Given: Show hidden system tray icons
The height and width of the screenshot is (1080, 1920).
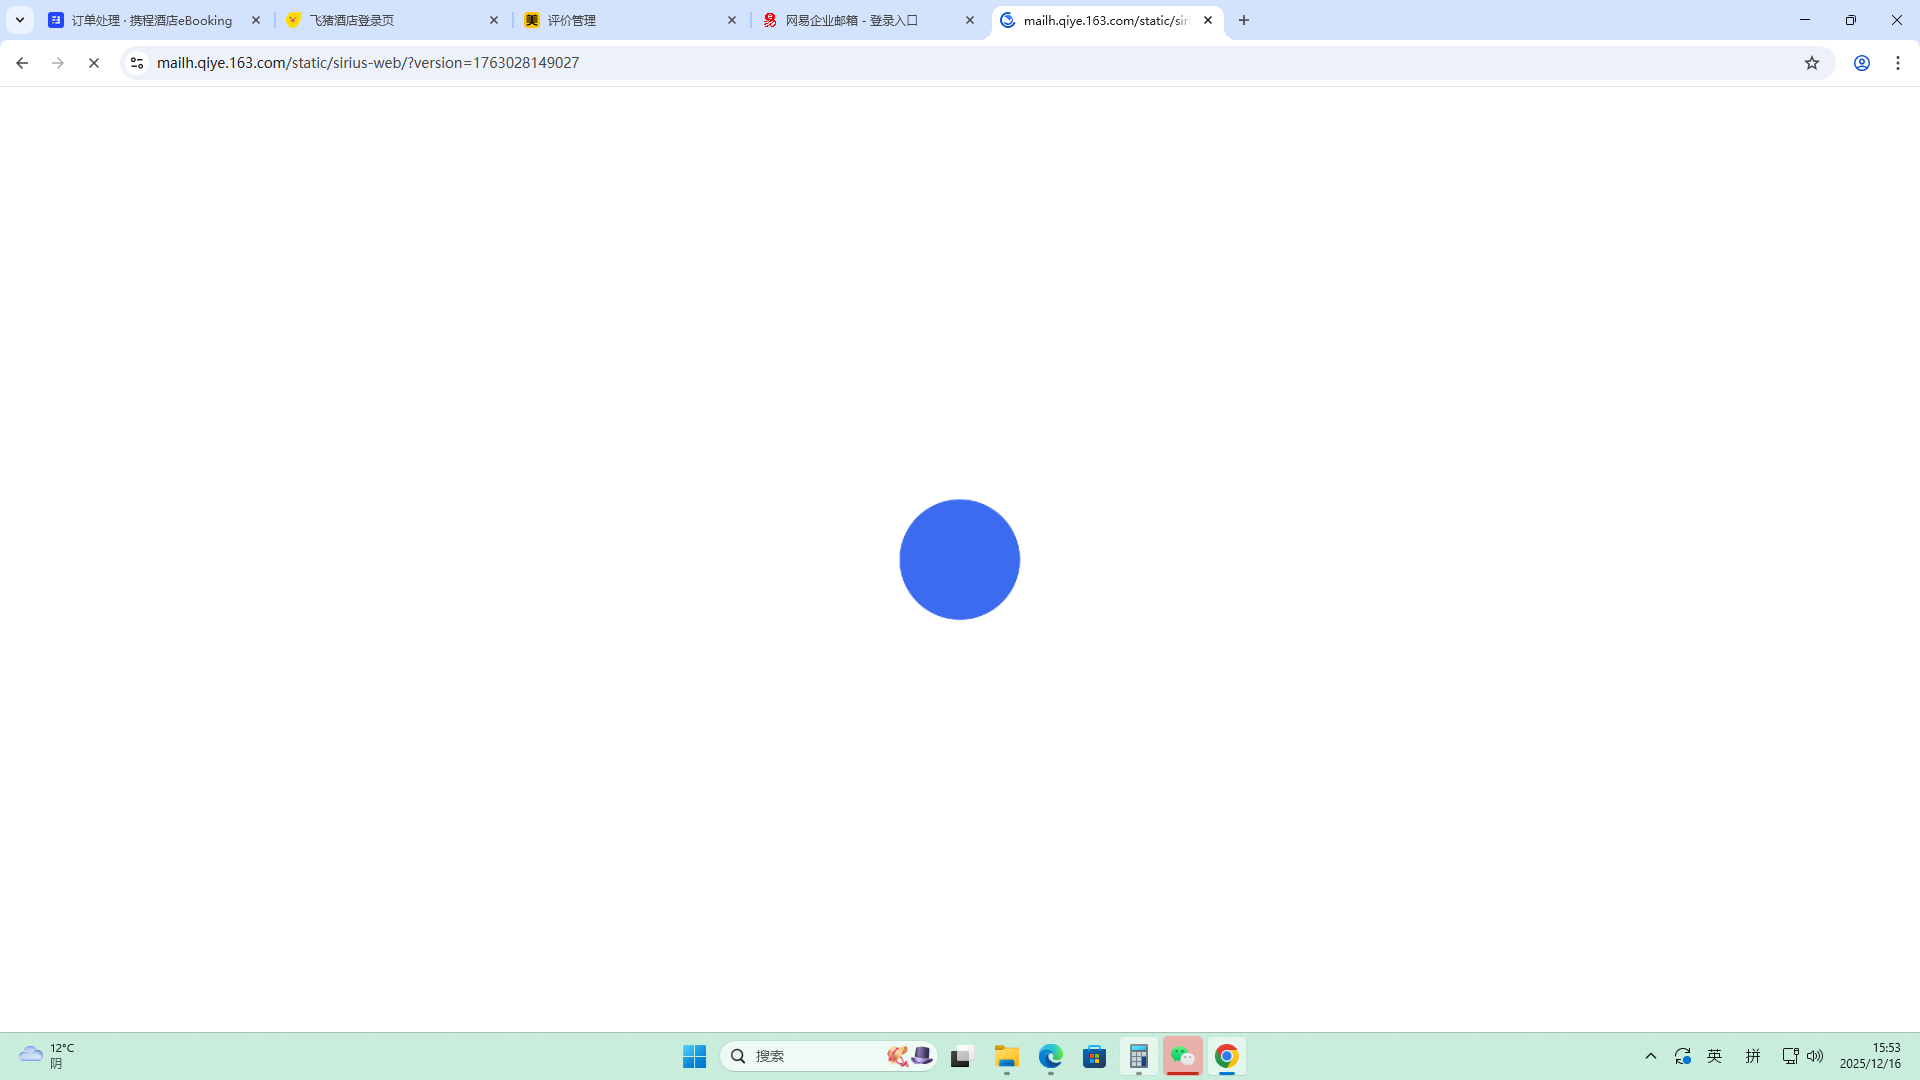Looking at the screenshot, I should (1651, 1056).
